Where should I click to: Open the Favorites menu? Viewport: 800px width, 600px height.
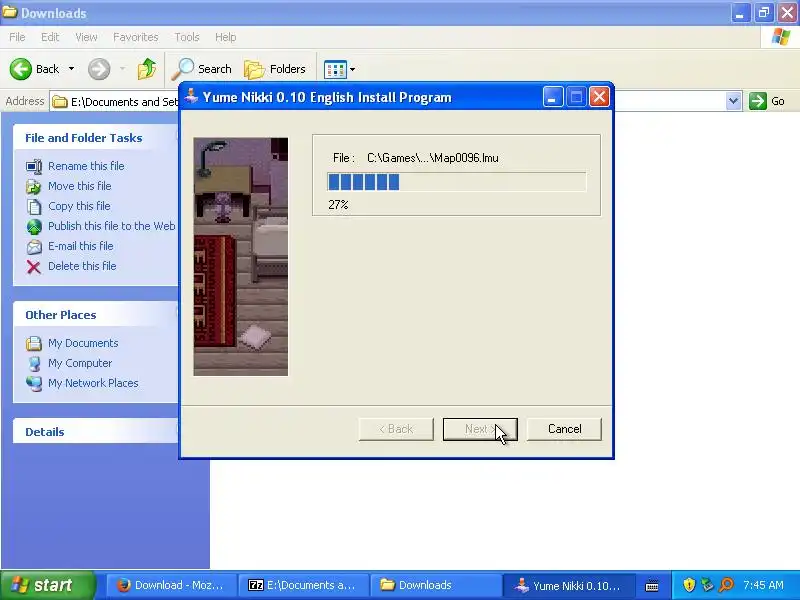pos(136,37)
